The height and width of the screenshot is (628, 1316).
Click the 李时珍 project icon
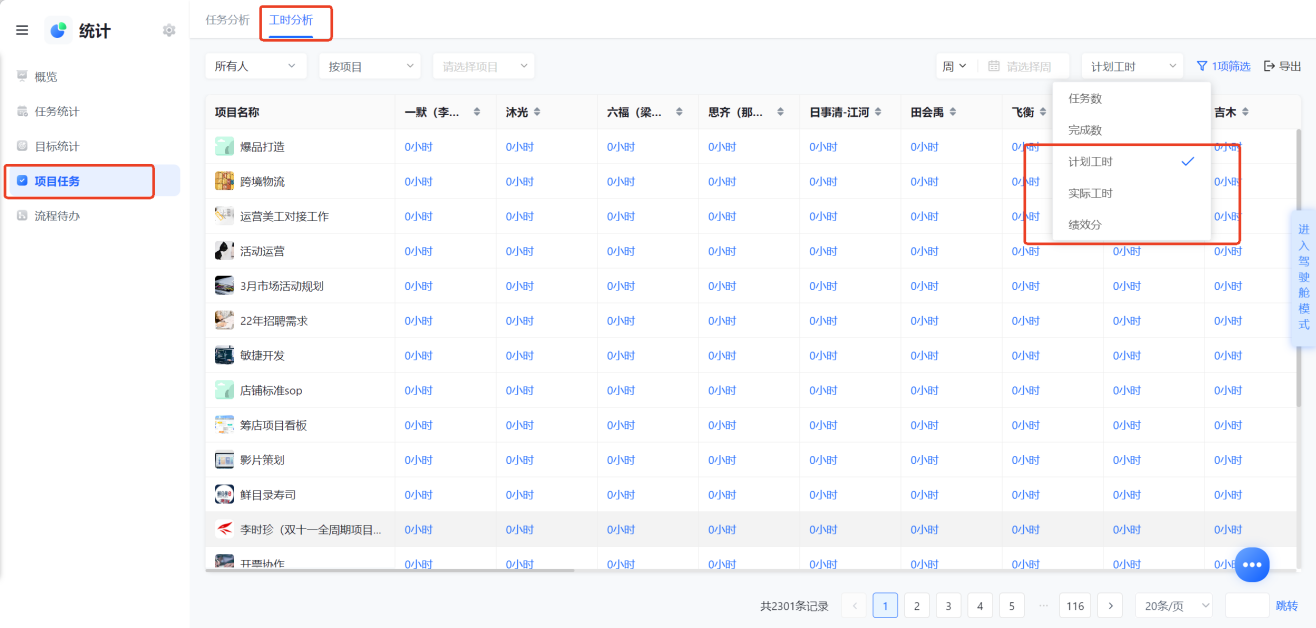coord(225,529)
